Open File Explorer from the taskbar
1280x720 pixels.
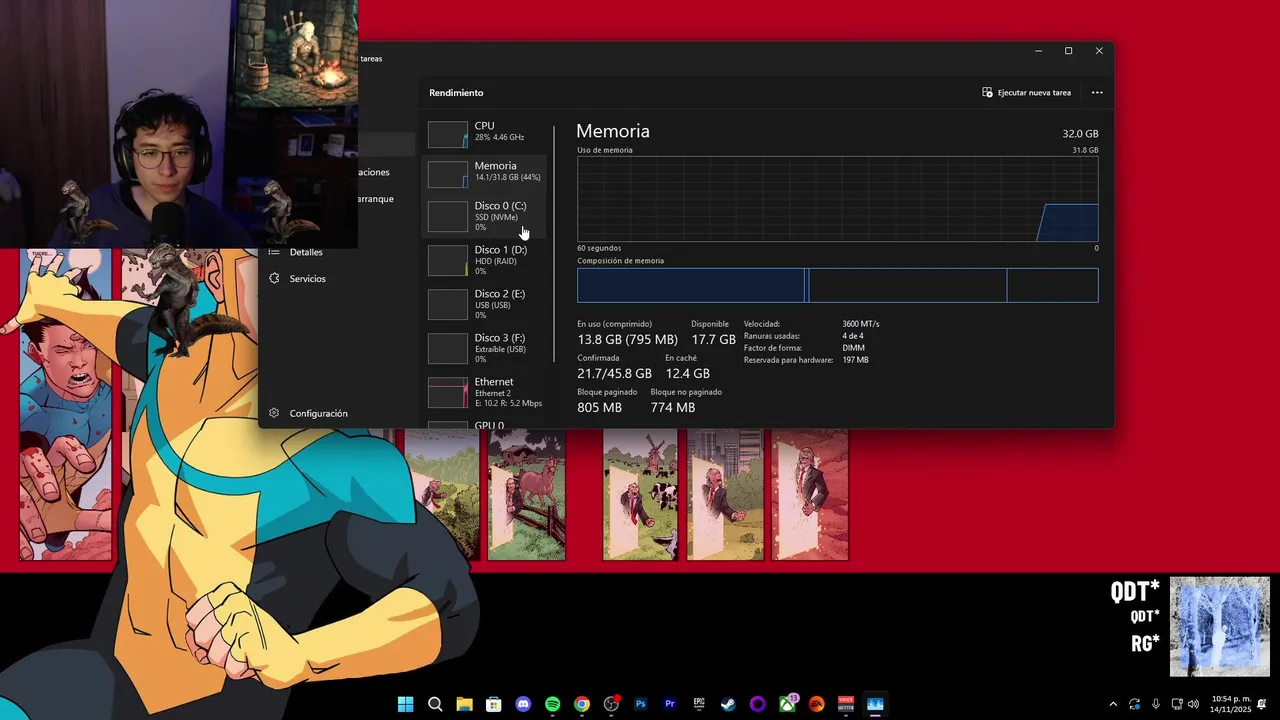pos(464,704)
